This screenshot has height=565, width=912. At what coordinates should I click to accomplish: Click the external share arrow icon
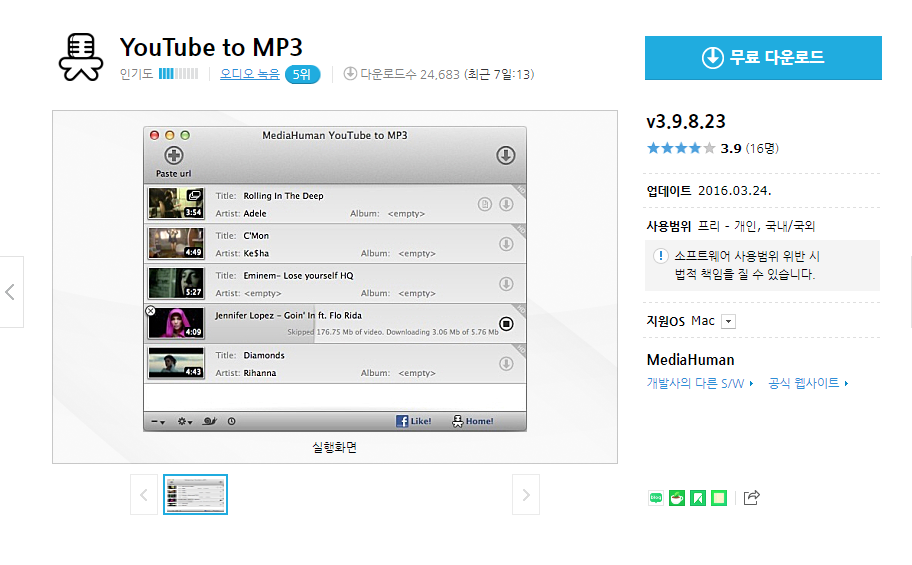click(751, 498)
